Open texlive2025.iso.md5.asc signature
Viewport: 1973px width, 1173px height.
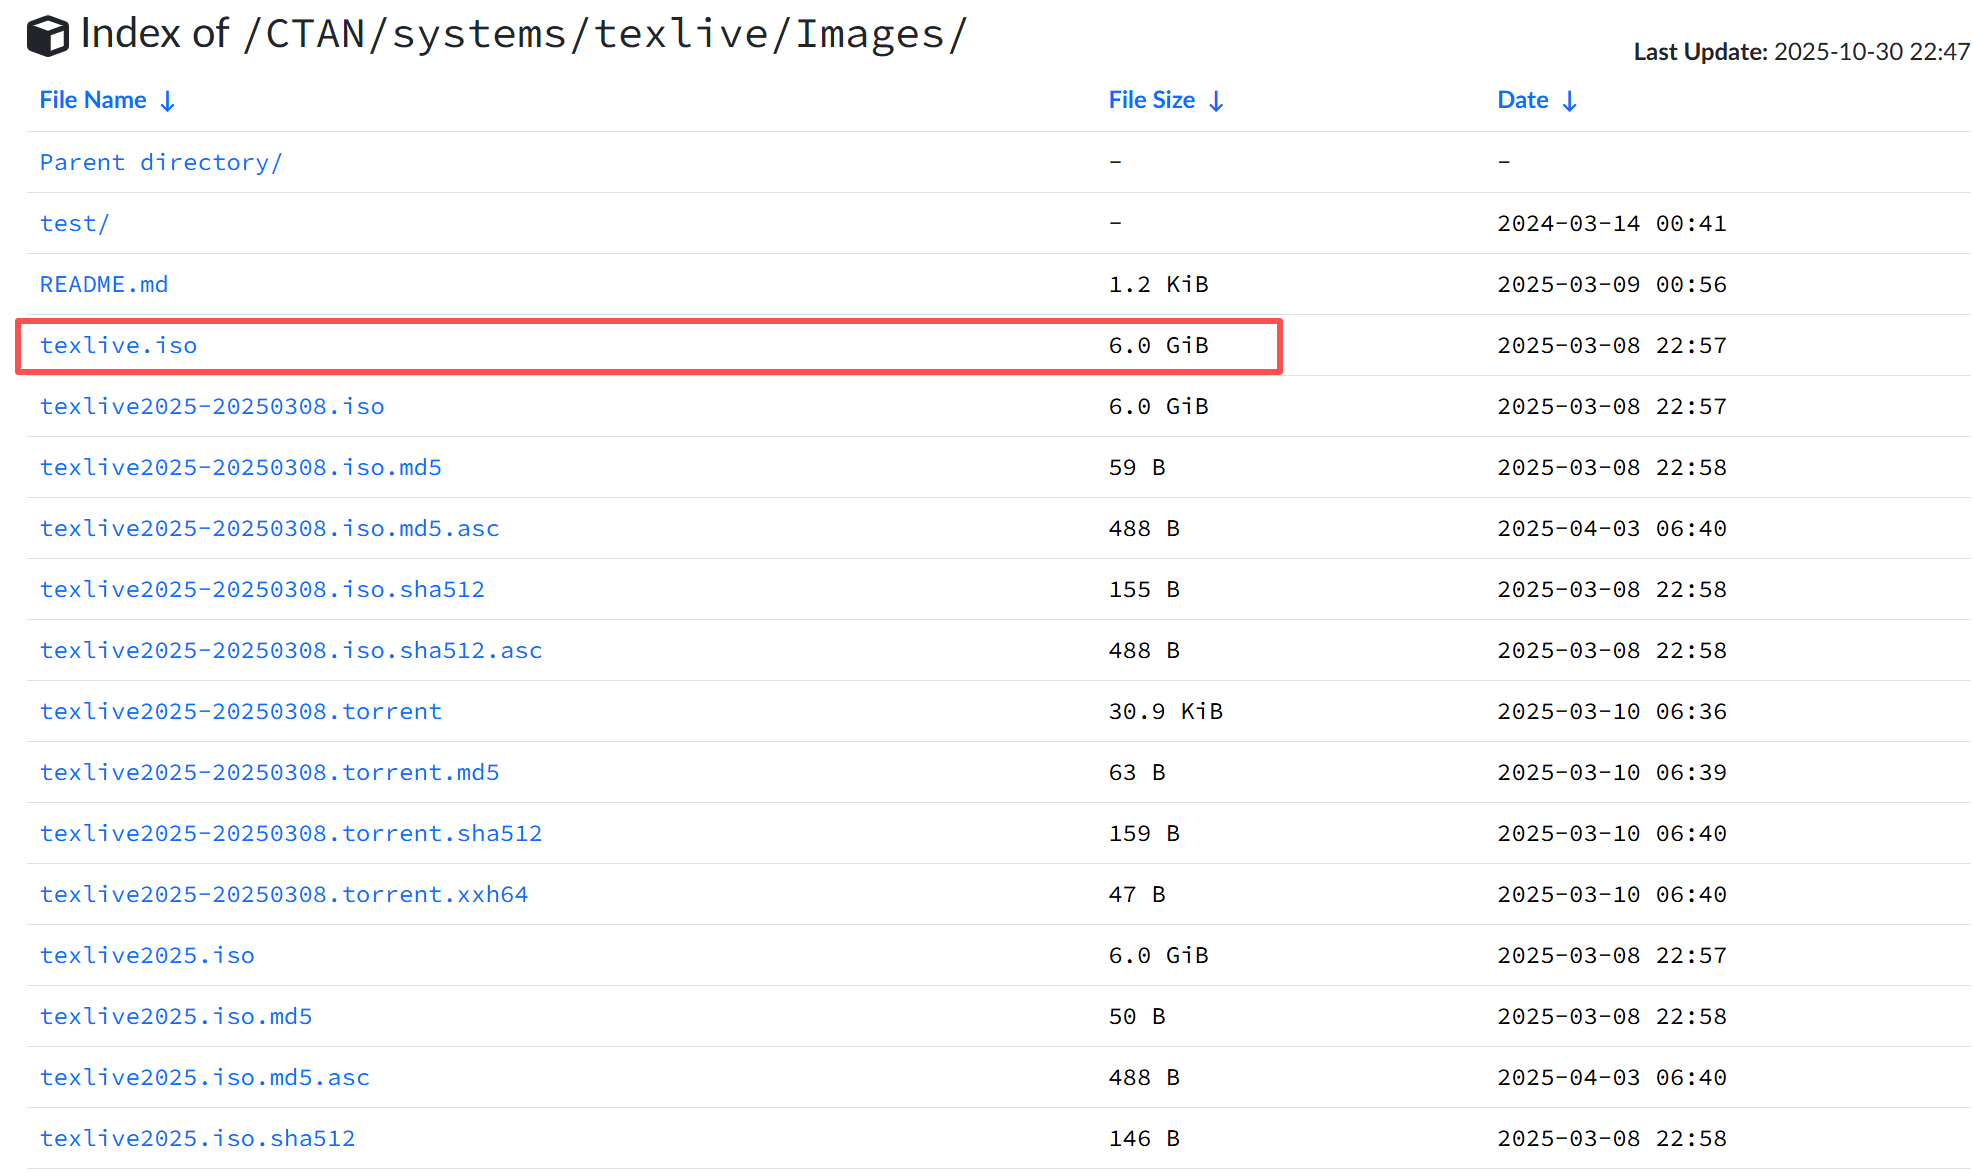pyautogui.click(x=205, y=1077)
